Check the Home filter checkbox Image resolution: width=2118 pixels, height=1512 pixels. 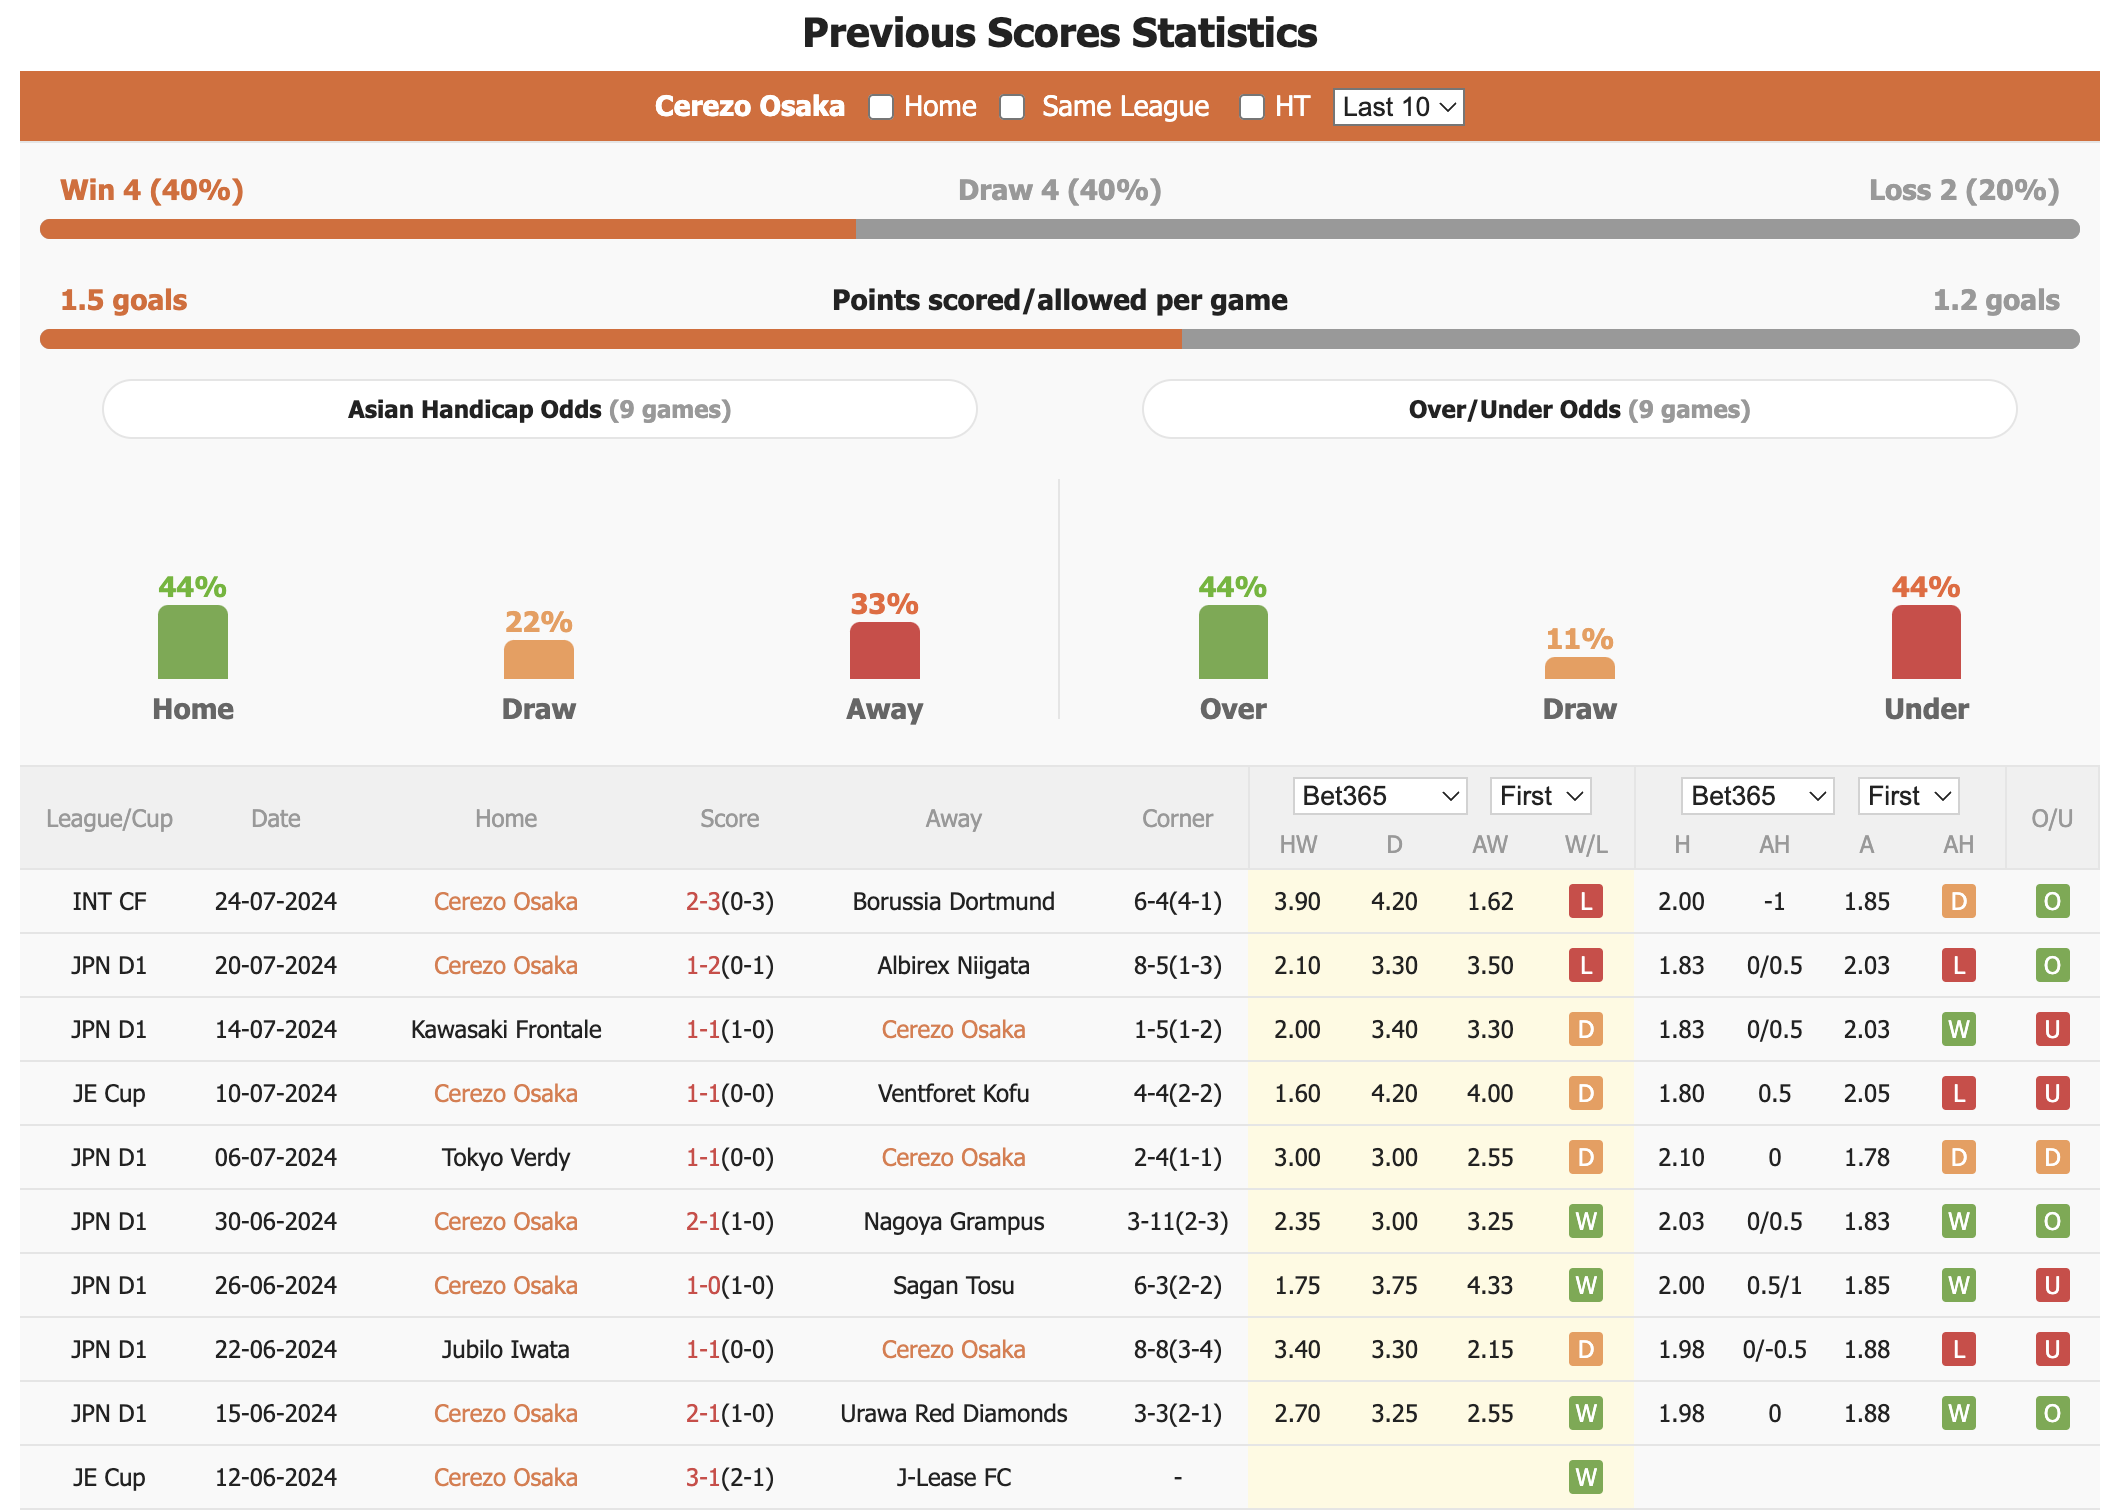(880, 107)
